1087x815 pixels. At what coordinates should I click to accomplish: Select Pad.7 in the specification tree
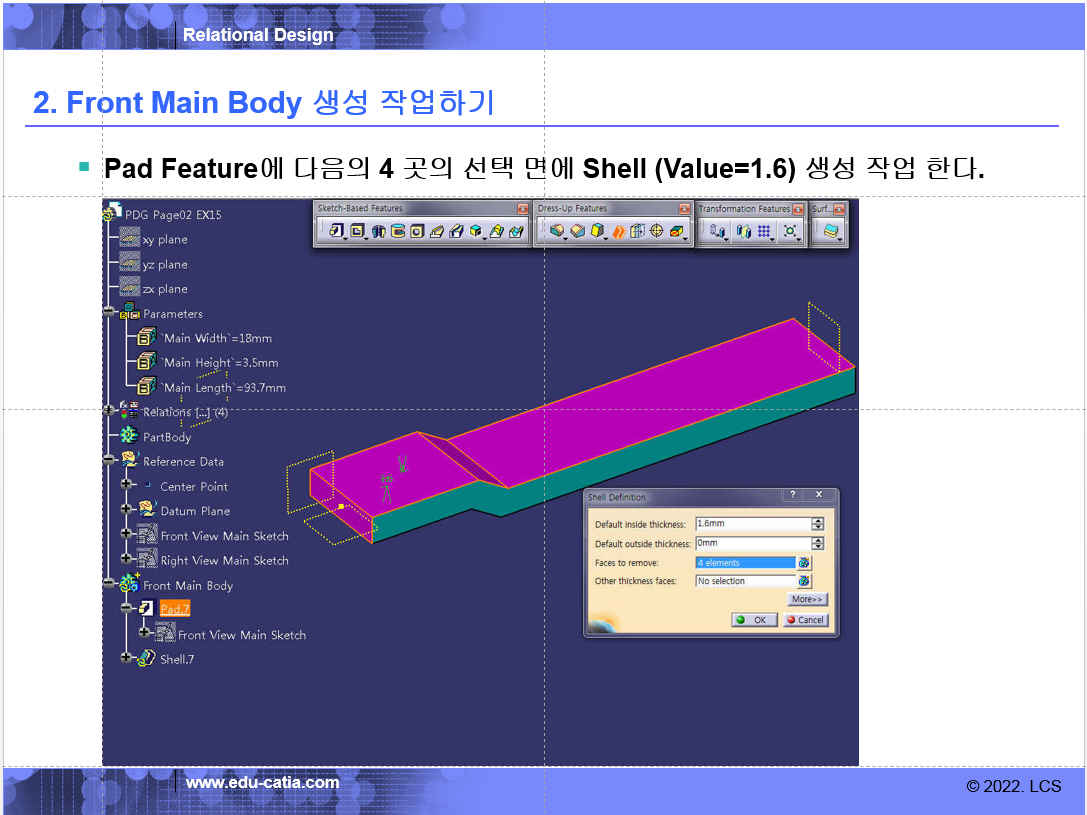(175, 610)
